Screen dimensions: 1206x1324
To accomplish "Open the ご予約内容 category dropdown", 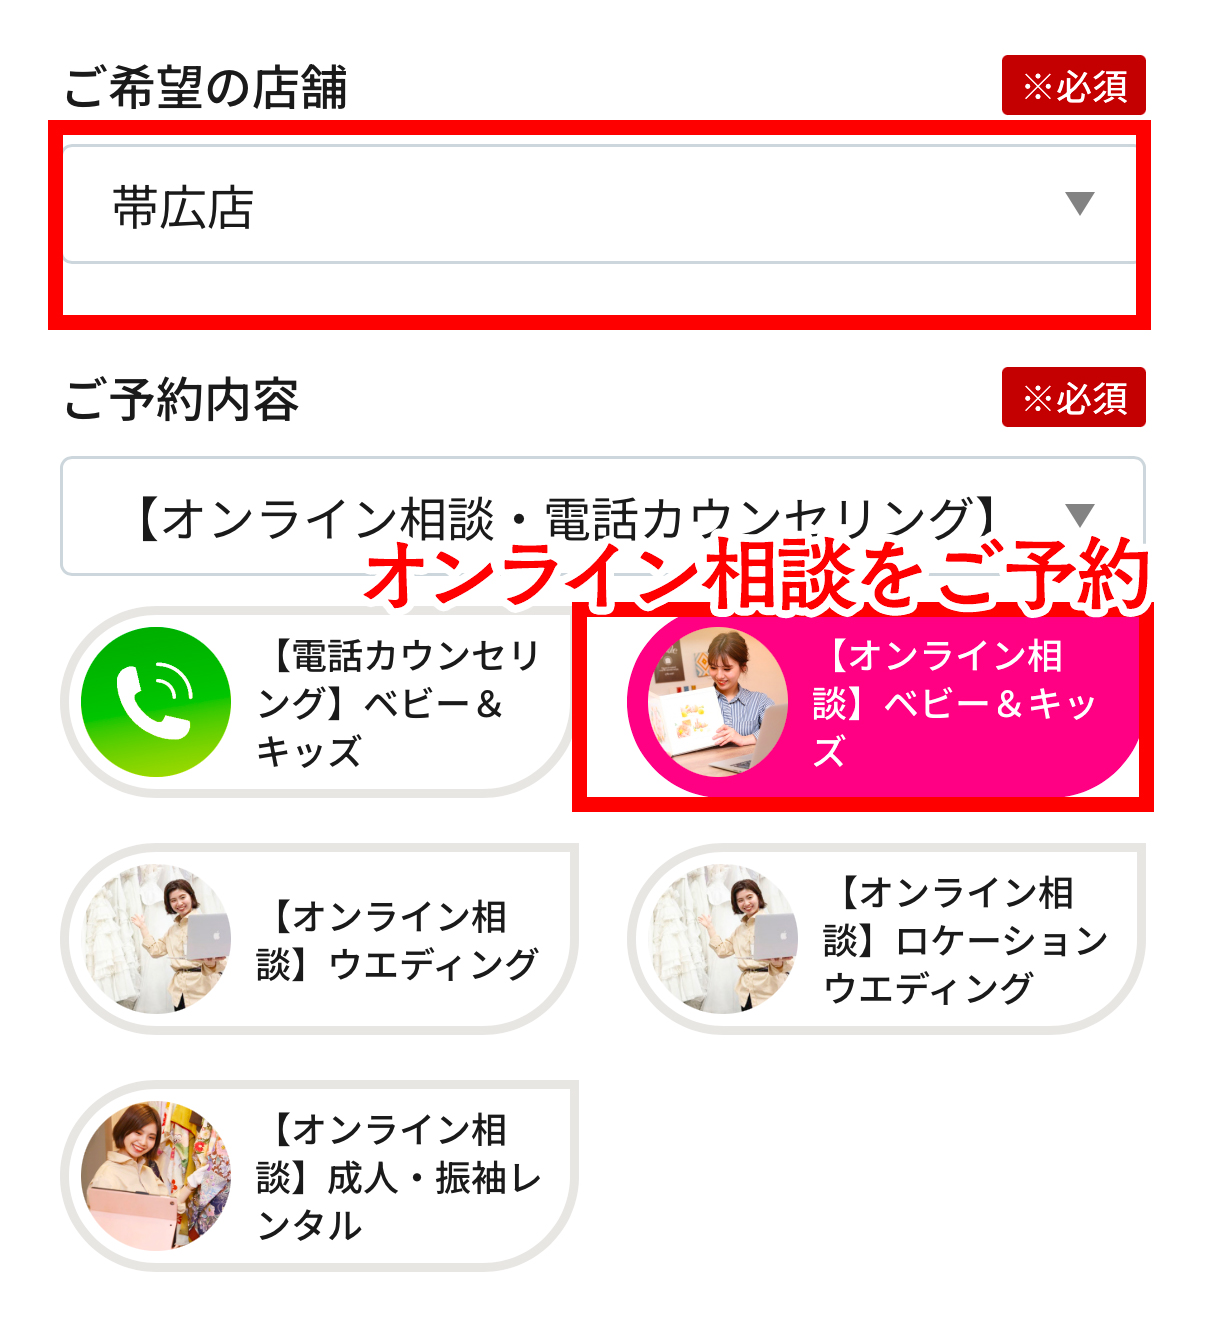I will (603, 516).
